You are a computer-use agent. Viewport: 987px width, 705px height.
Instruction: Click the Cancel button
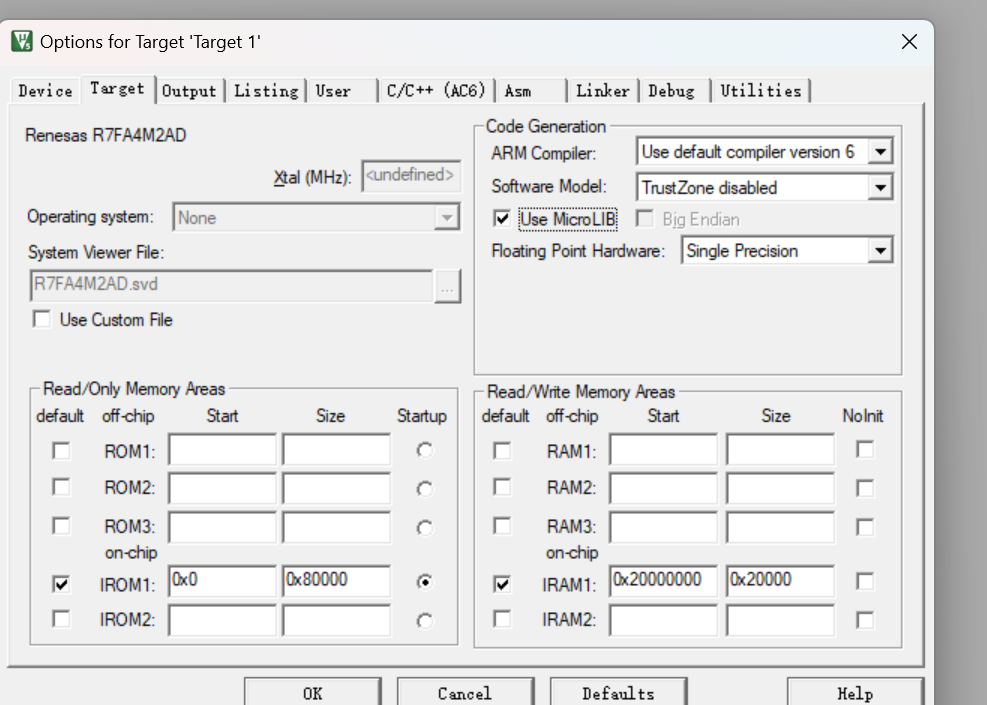click(465, 692)
